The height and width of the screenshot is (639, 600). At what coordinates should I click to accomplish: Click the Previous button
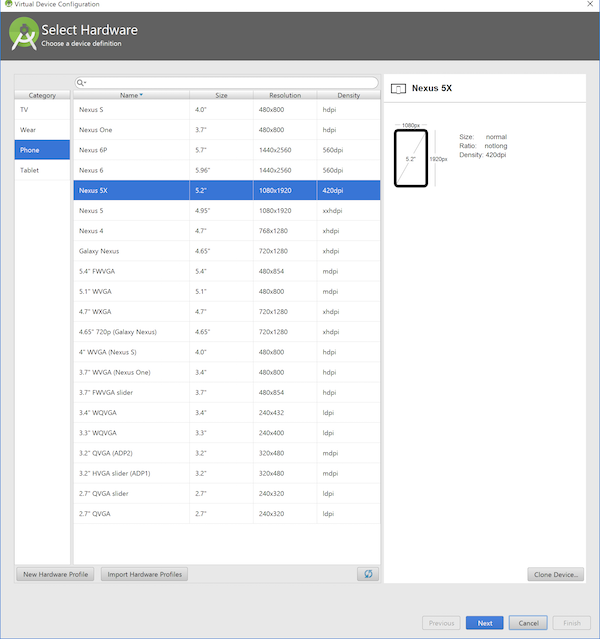click(441, 623)
